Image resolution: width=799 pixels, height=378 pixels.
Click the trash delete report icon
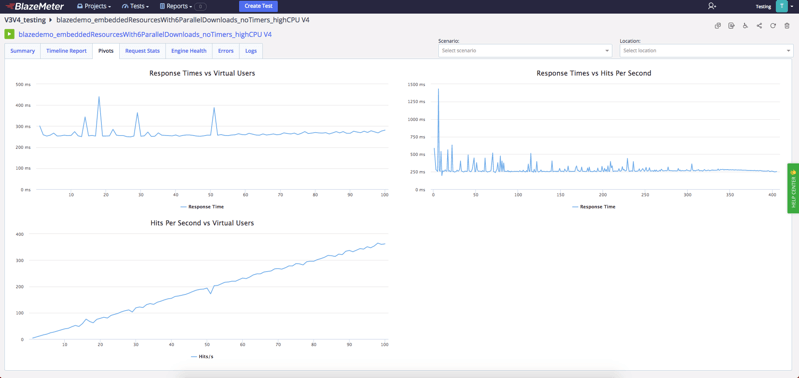tap(787, 26)
